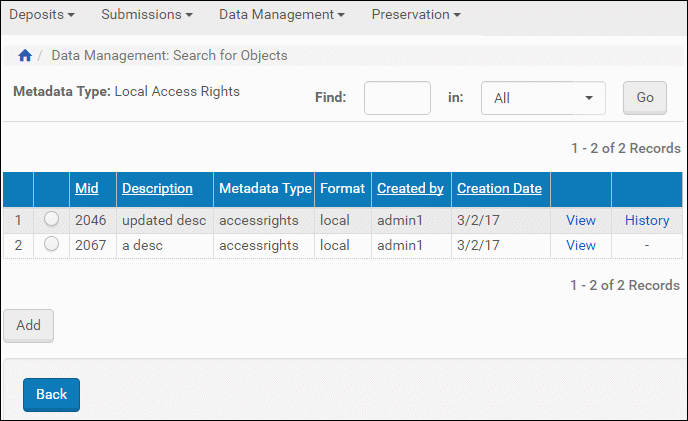The width and height of the screenshot is (688, 421).
Task: Open the Deposits menu
Action: (x=43, y=15)
